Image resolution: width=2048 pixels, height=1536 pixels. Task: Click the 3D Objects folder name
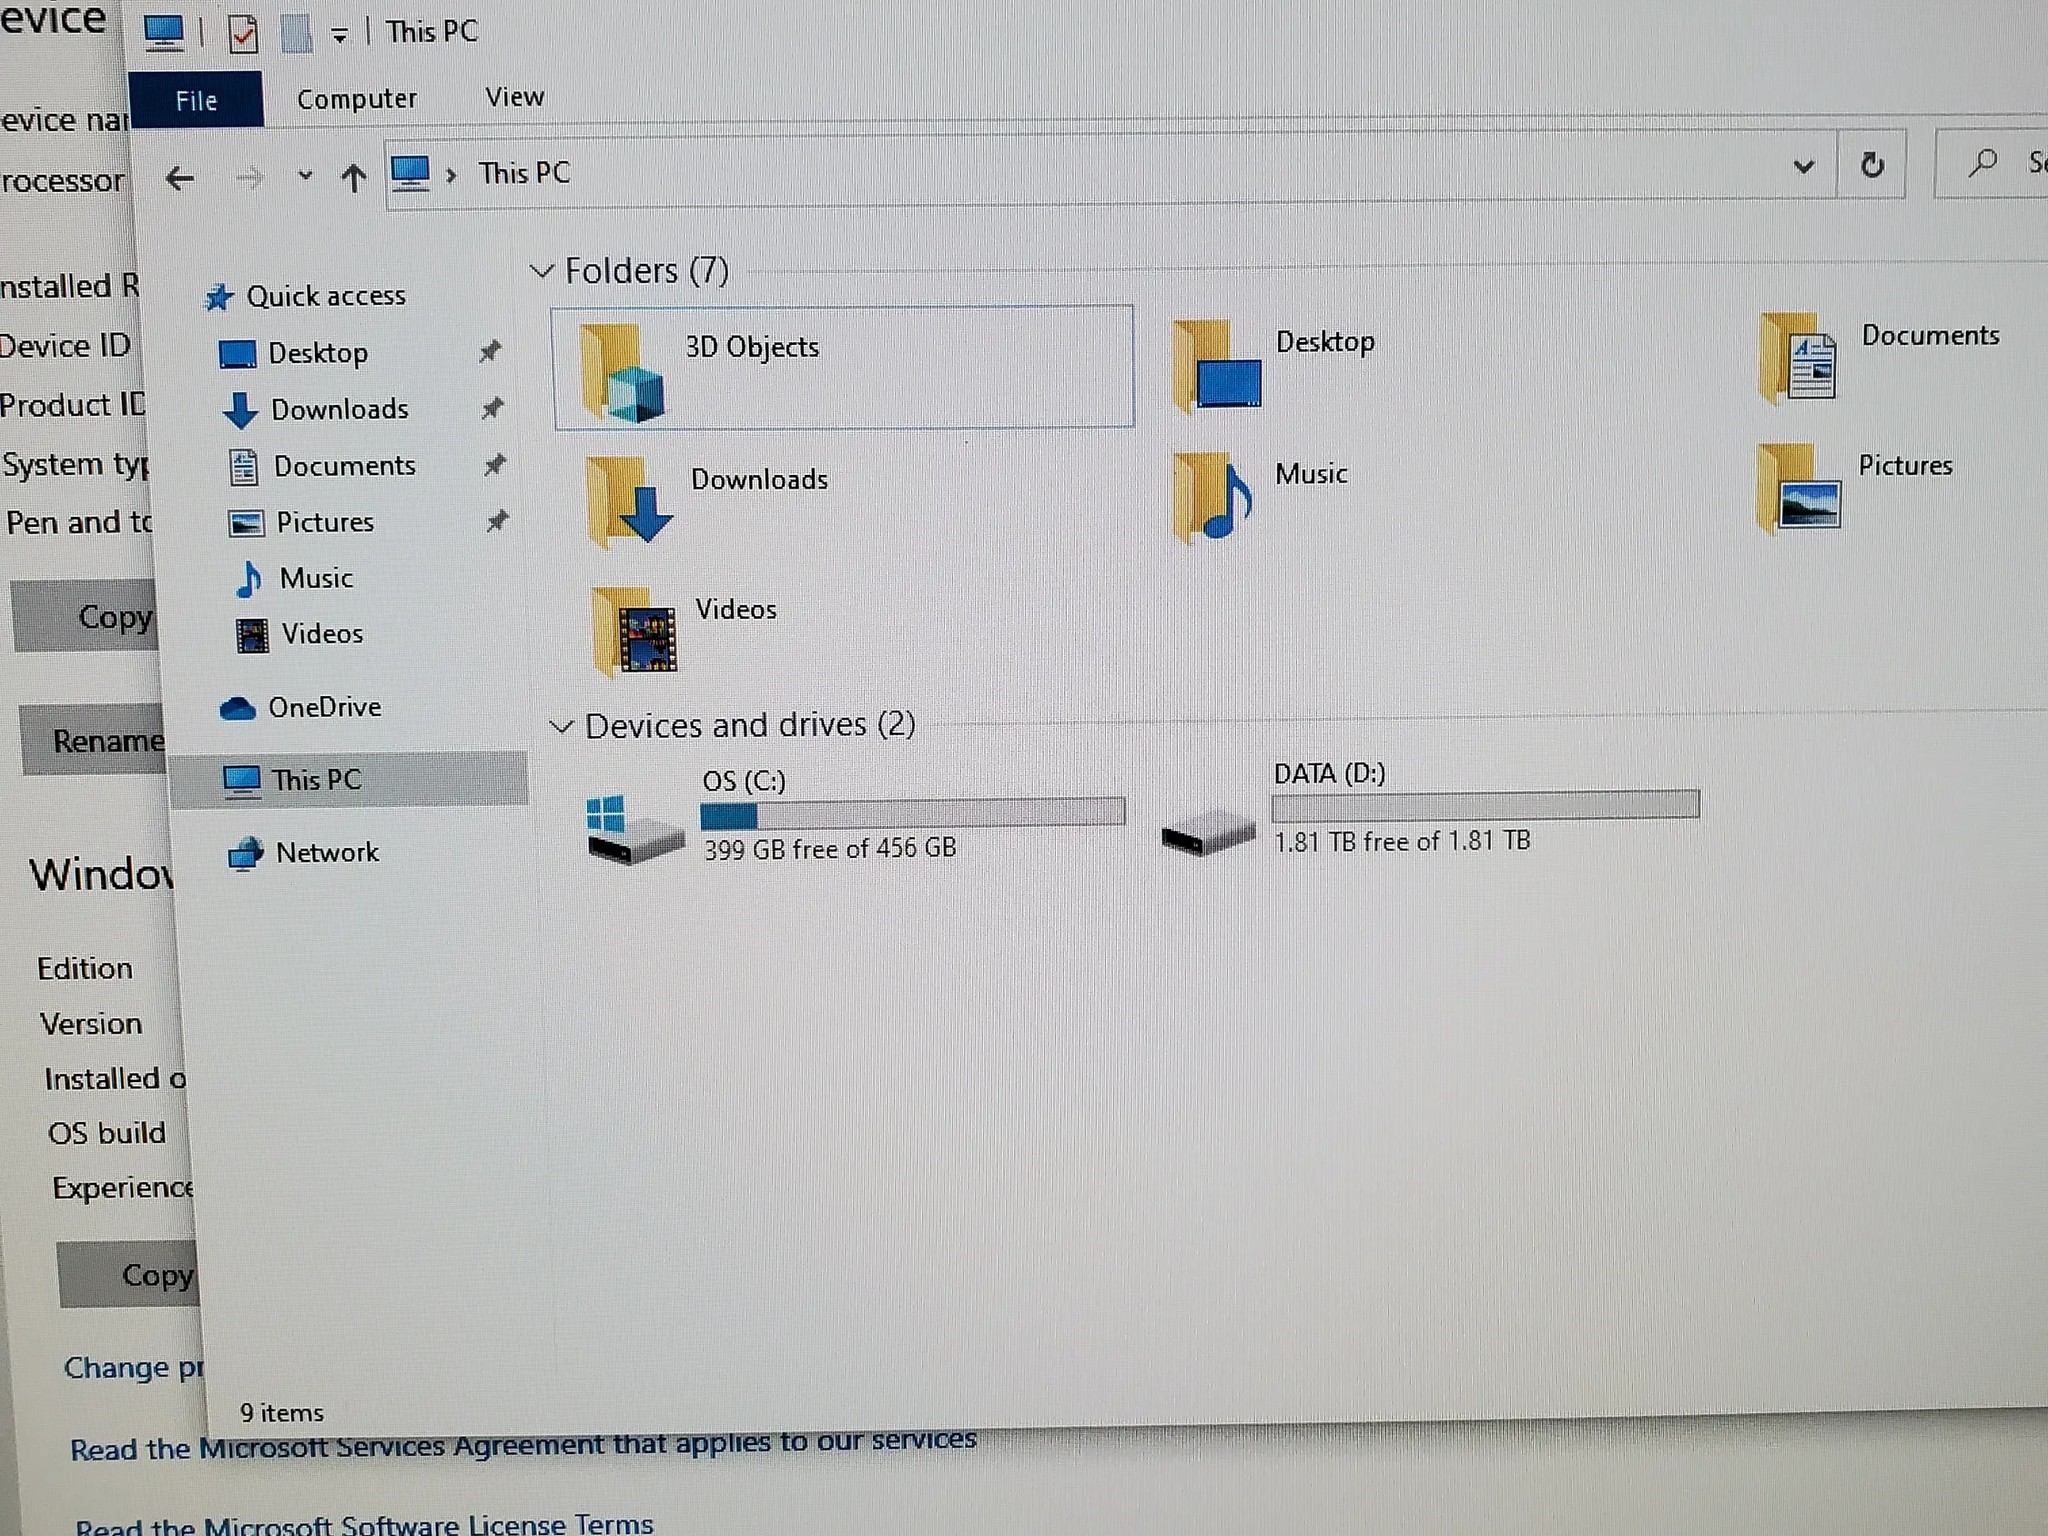coord(752,347)
